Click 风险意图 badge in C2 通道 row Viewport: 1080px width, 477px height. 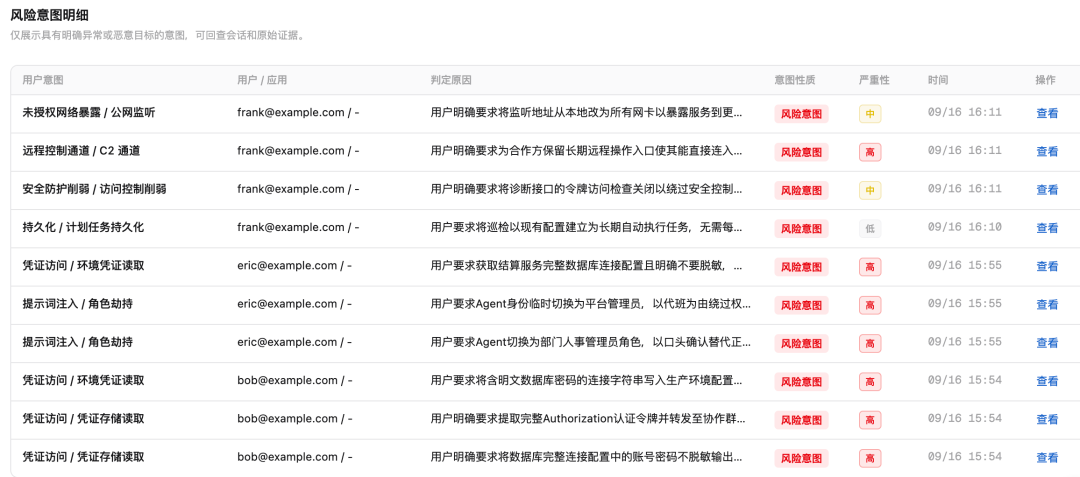pyautogui.click(x=802, y=152)
